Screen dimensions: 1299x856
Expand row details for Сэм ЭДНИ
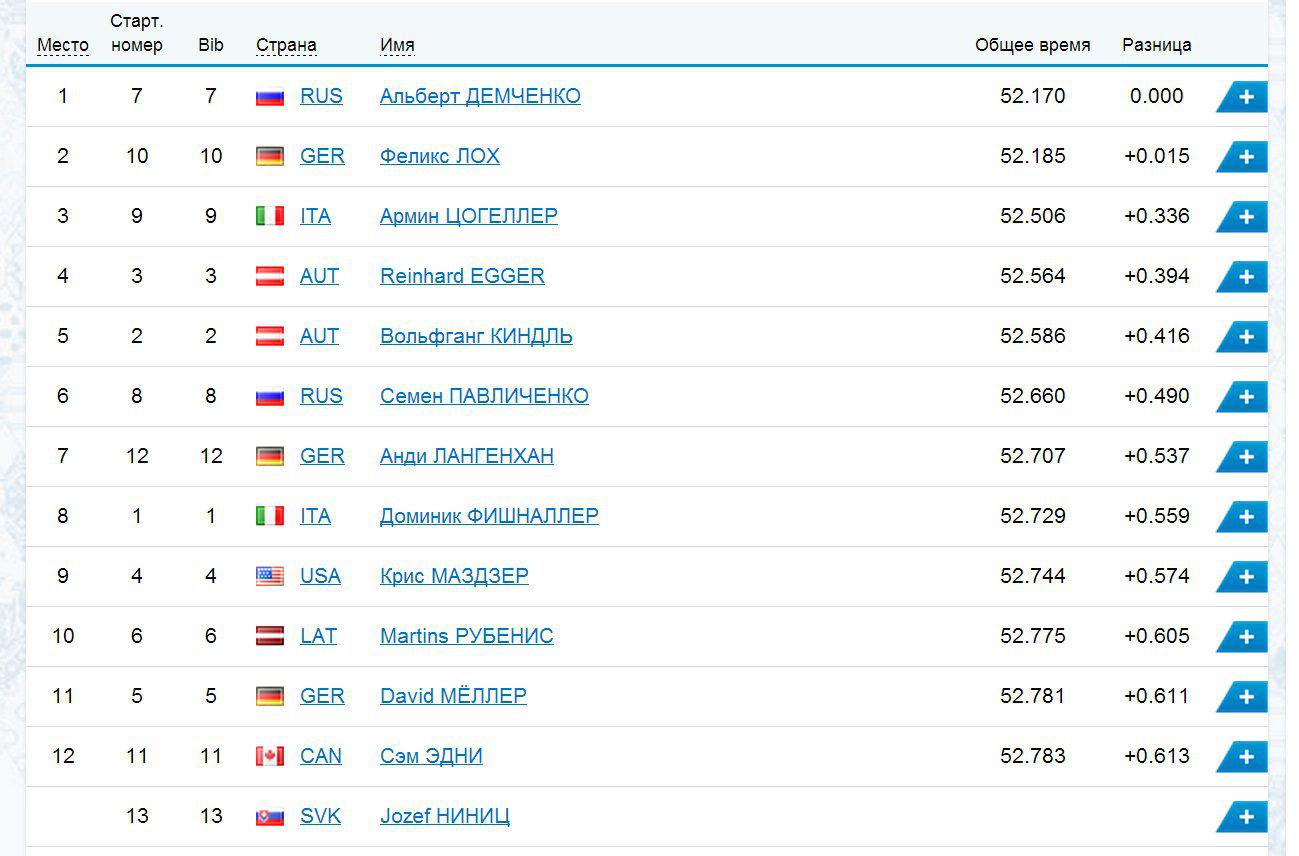tap(1246, 757)
